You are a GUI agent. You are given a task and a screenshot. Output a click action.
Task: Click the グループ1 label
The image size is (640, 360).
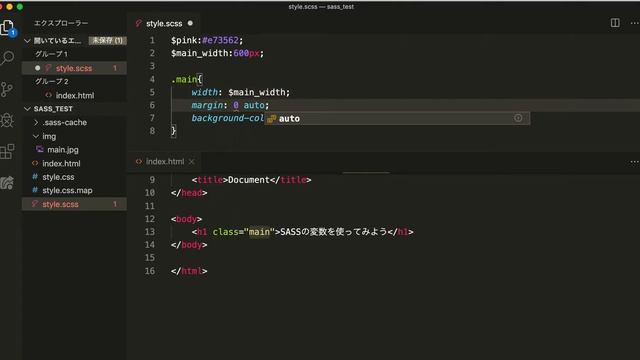(x=51, y=54)
